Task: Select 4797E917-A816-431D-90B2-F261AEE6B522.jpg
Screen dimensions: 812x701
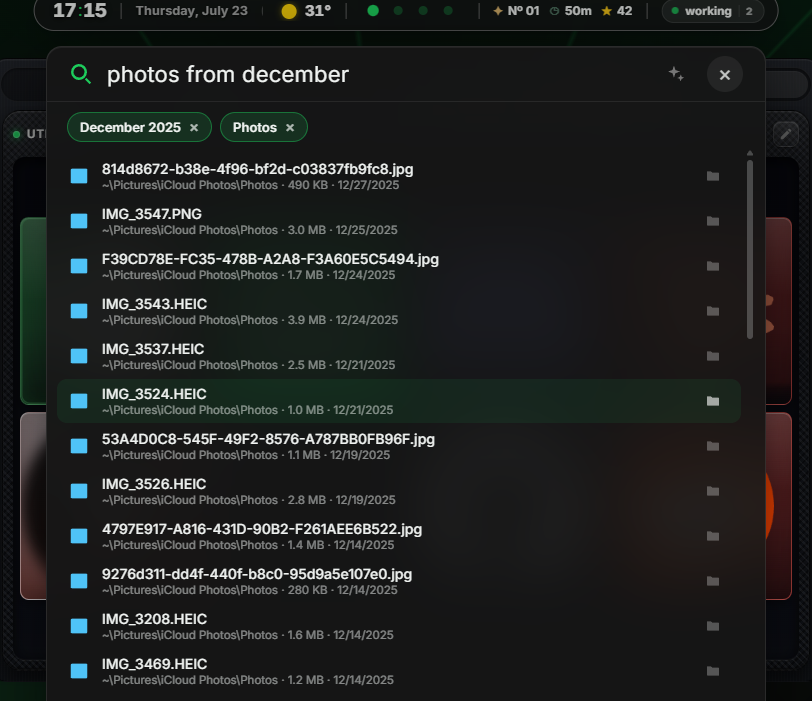Action: [x=399, y=536]
